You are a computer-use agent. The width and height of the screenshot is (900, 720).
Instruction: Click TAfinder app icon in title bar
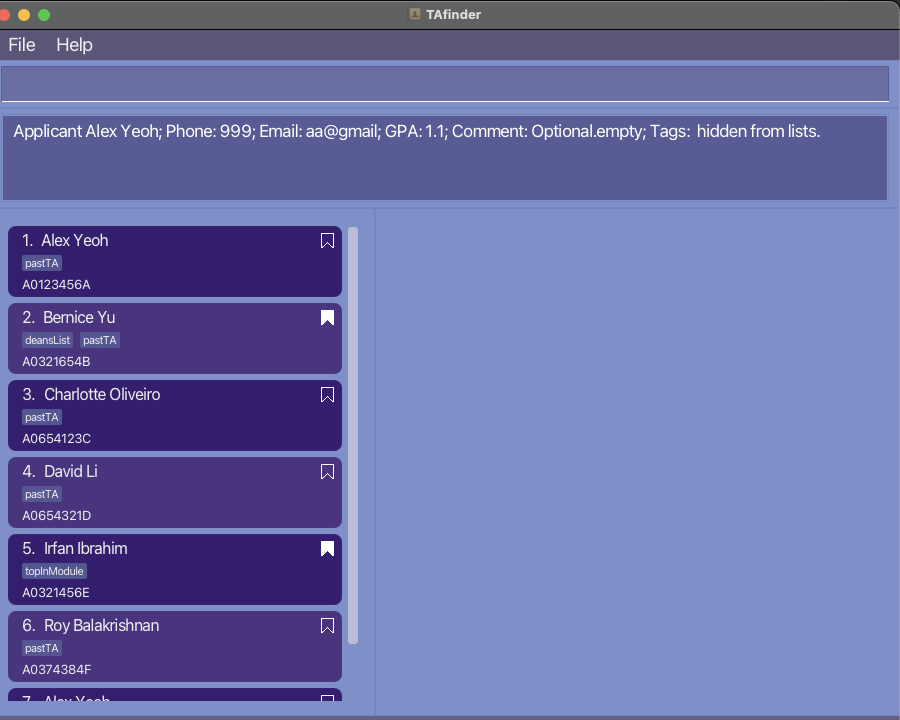pos(414,14)
